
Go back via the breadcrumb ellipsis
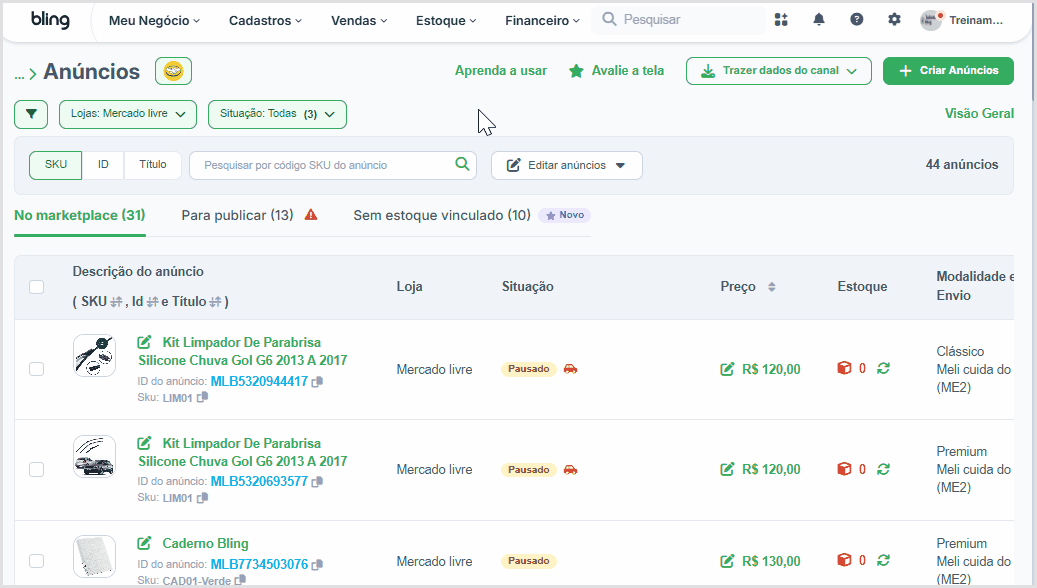(19, 75)
